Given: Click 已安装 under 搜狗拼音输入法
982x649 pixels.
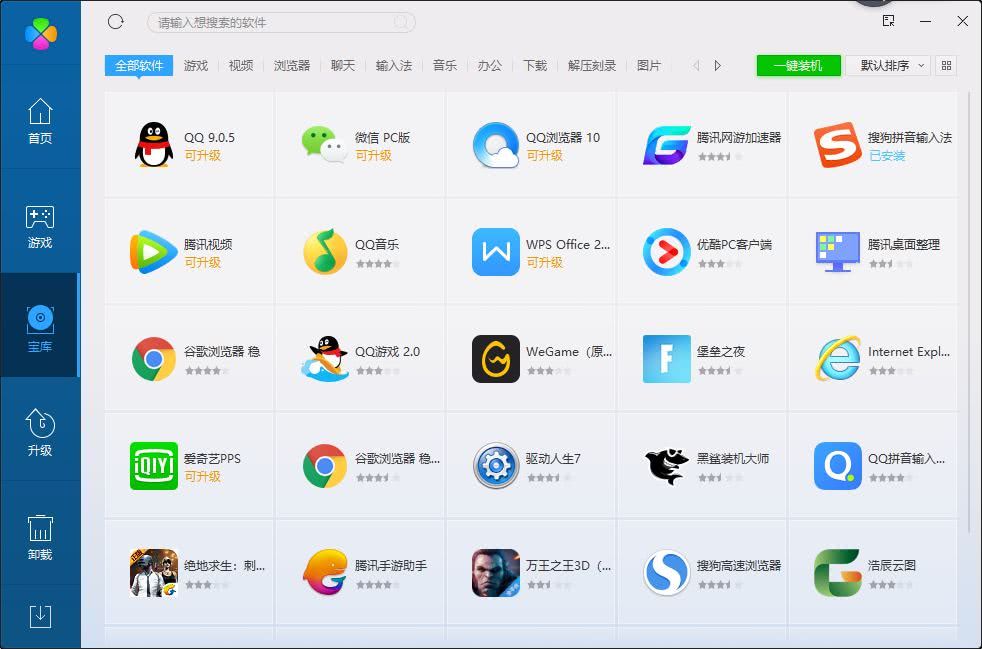Looking at the screenshot, I should 887,155.
